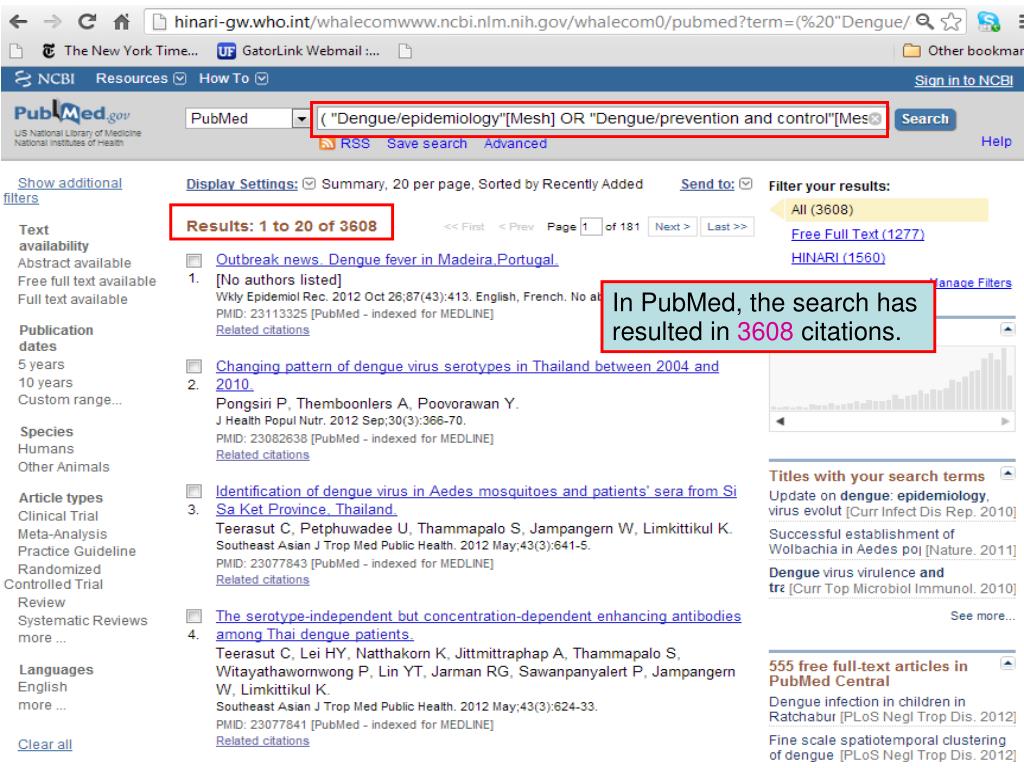Open the GatorLink Webmail bookmark
Viewport: 1024px width, 768px height.
pos(298,50)
